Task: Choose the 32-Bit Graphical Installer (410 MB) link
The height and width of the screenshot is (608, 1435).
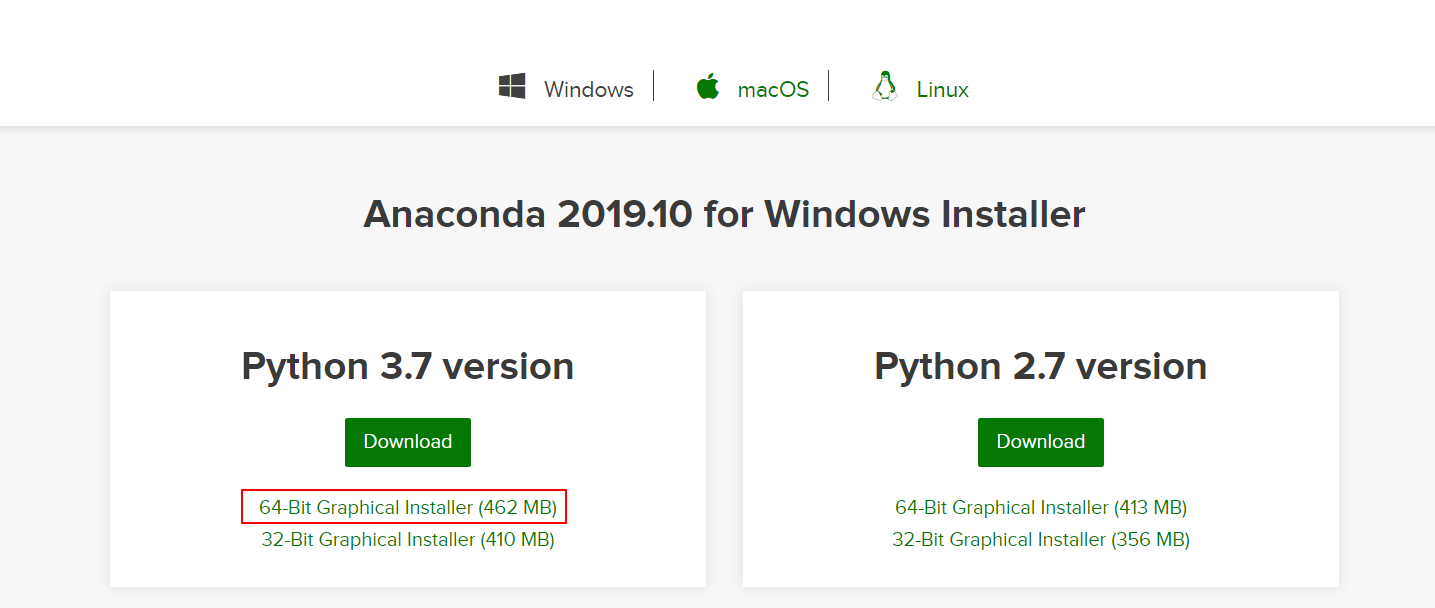Action: coord(407,540)
